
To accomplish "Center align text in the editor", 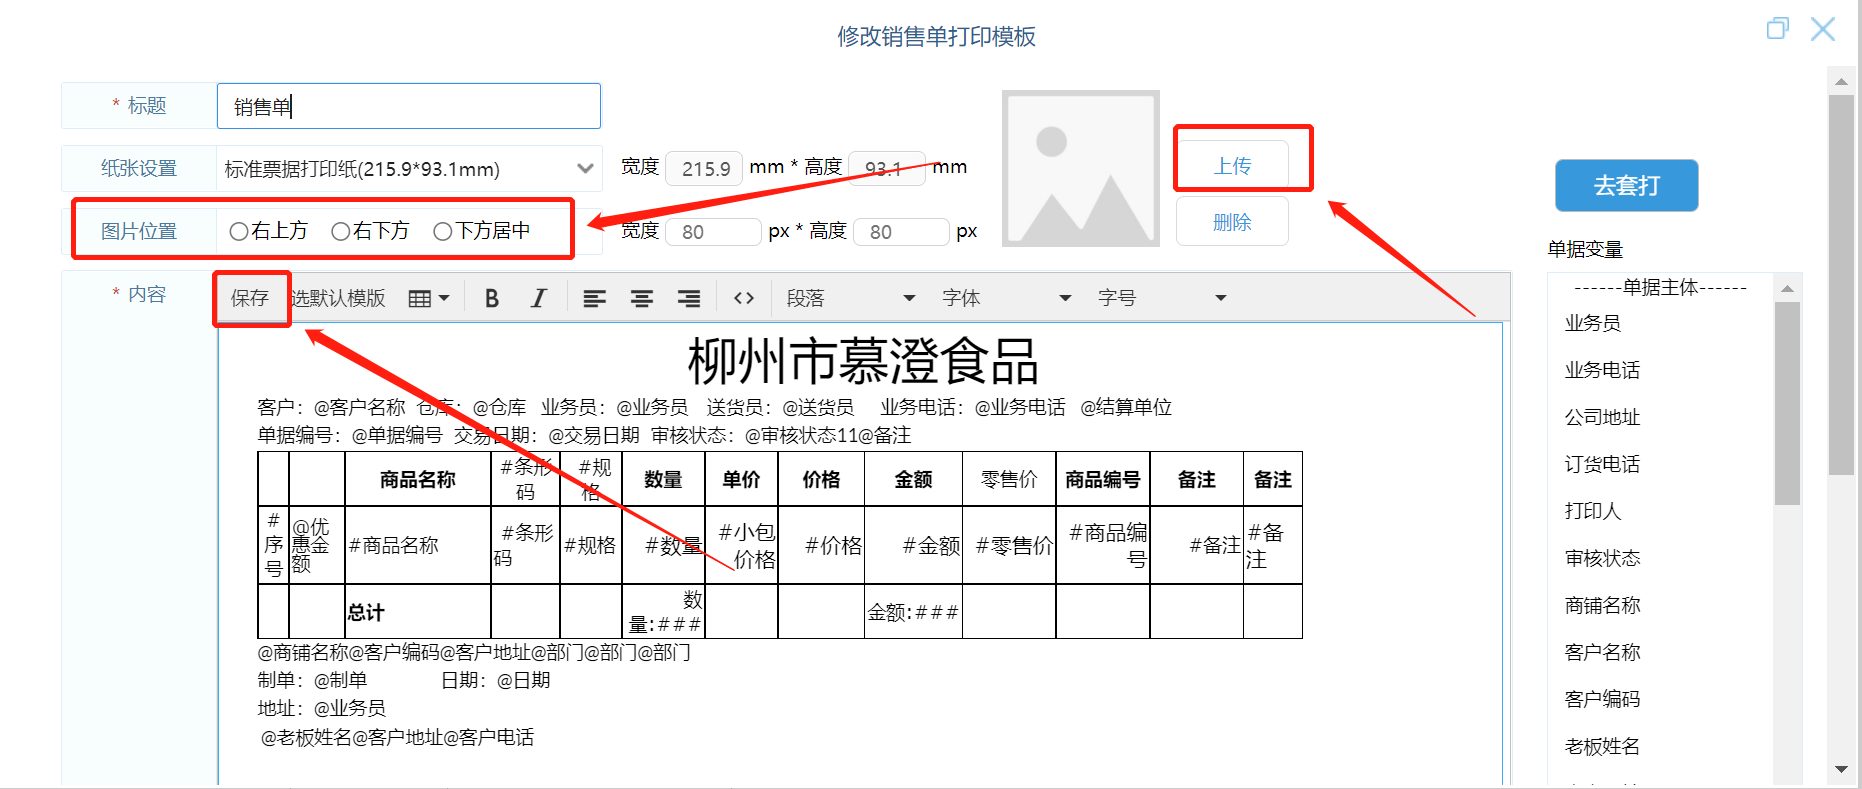I will click(x=641, y=298).
